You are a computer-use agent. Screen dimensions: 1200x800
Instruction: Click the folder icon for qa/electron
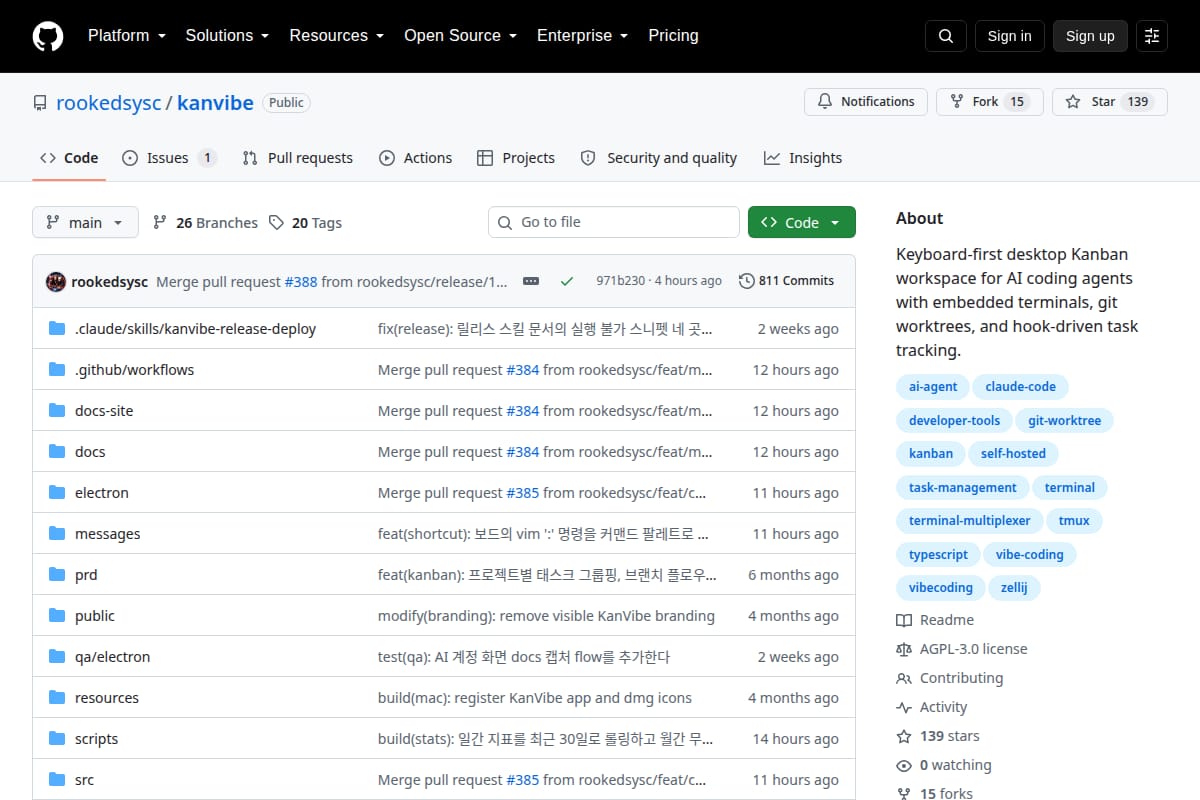(57, 657)
